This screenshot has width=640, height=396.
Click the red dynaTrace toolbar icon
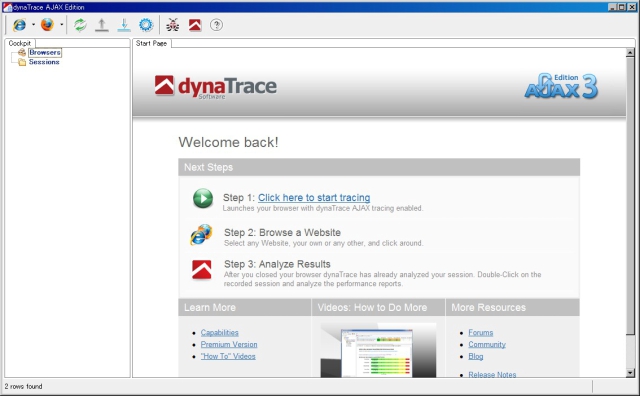[195, 25]
